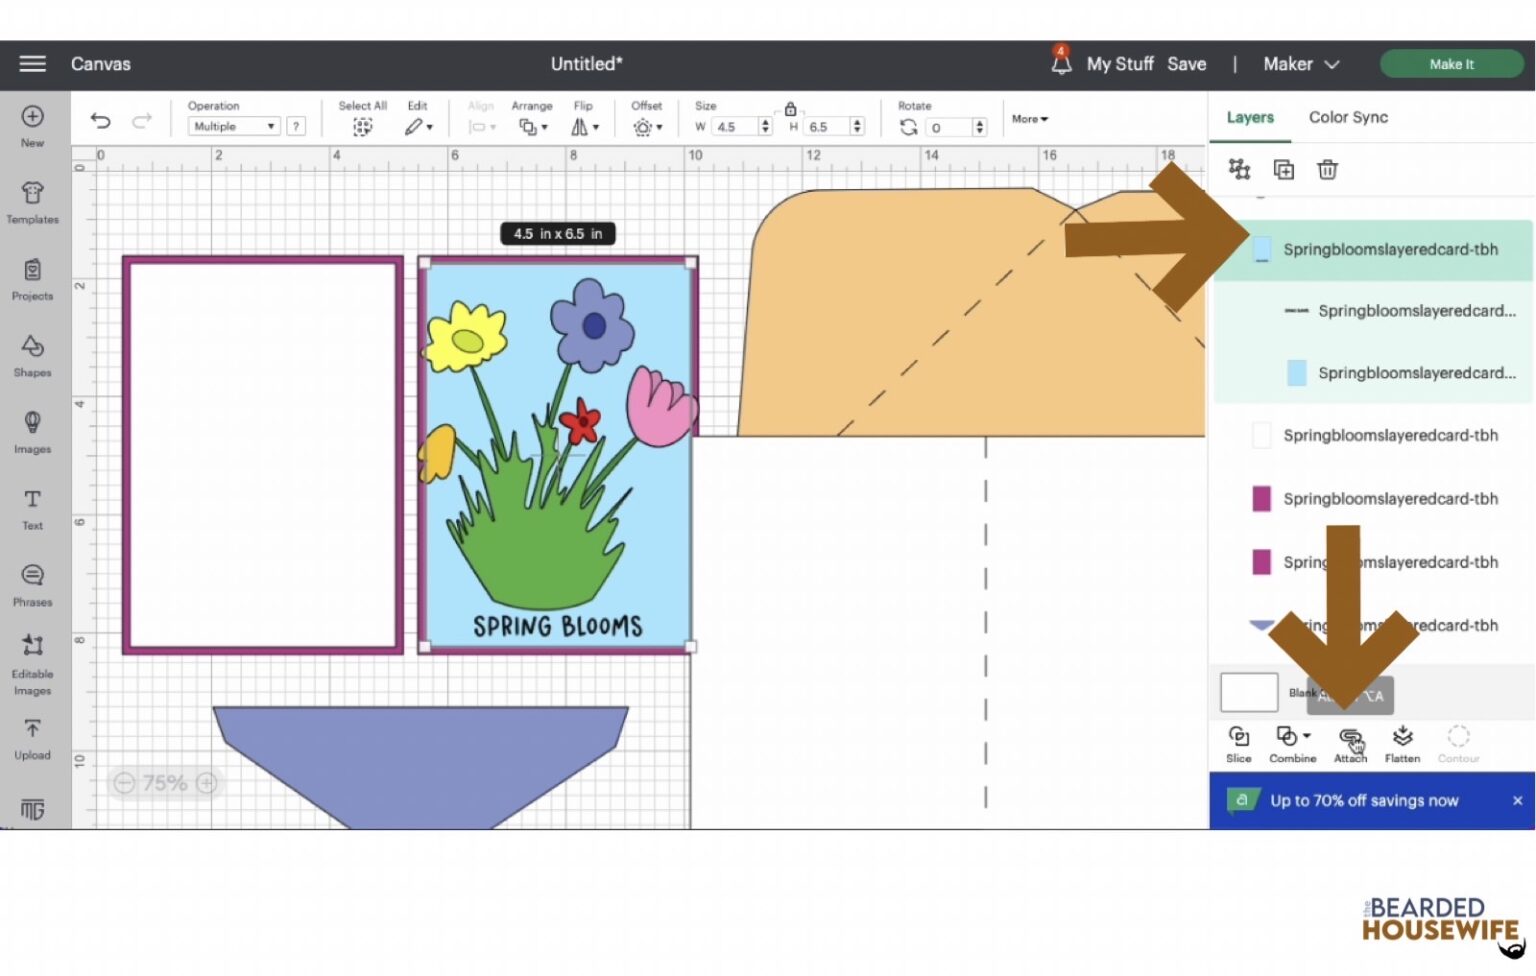Zoom in using the plus at 75%
This screenshot has width=1536, height=976.
point(207,783)
